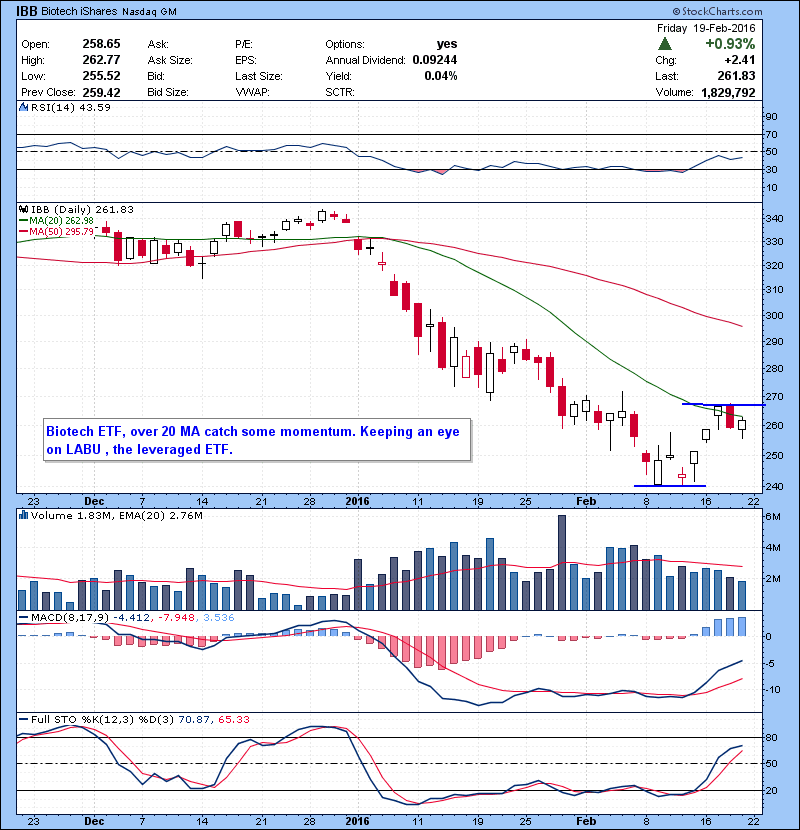Click the IBB Daily candlestick icon
800x830 pixels.
24,210
